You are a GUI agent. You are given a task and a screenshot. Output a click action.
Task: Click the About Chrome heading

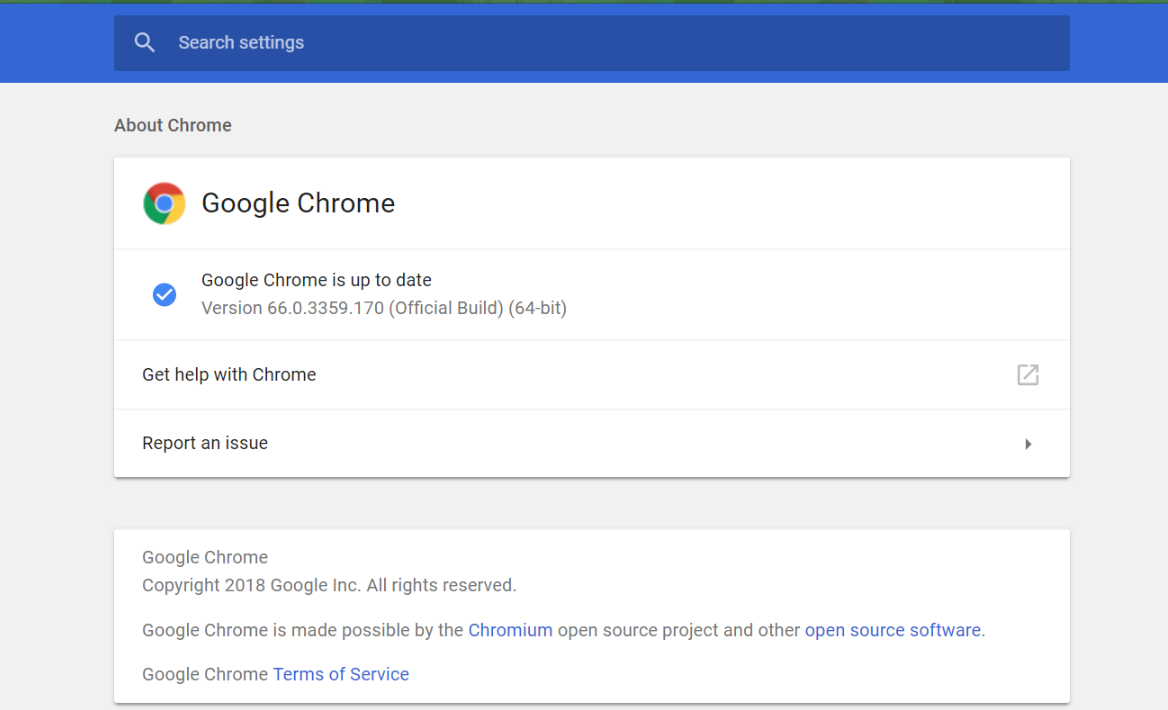[x=173, y=125]
